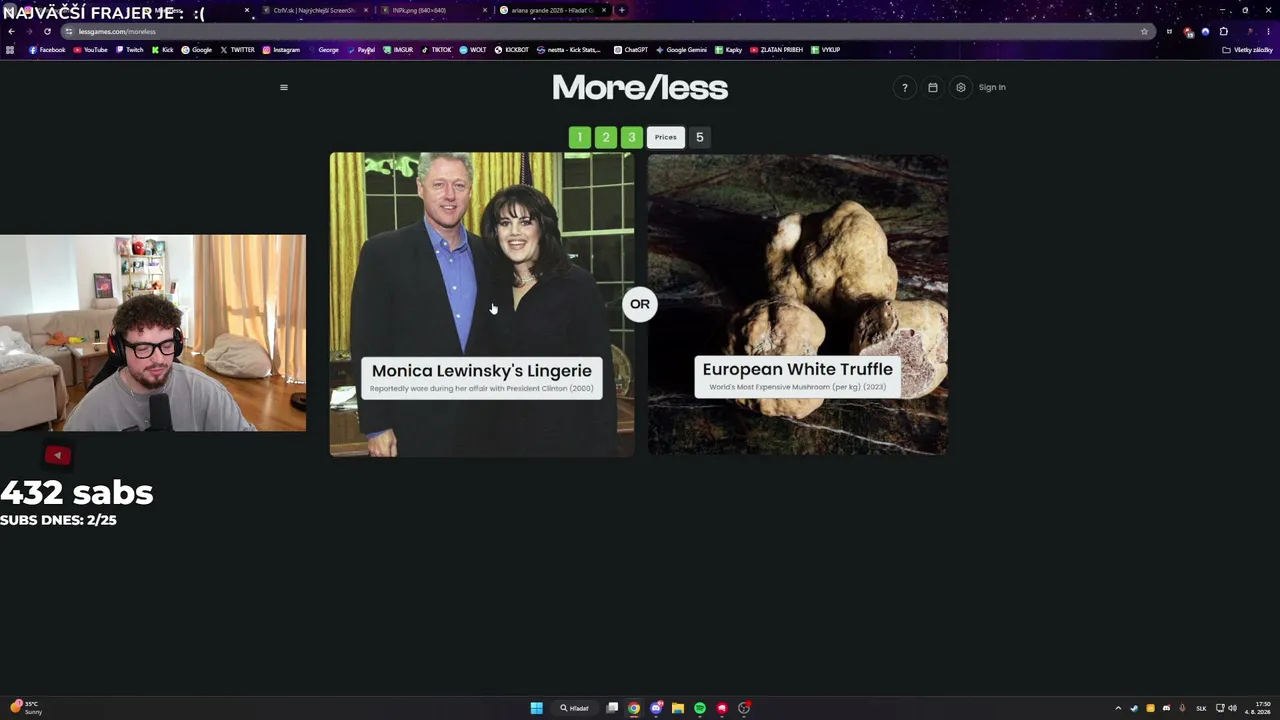Open the Facebook bookmark
1280x720 pixels.
47,50
